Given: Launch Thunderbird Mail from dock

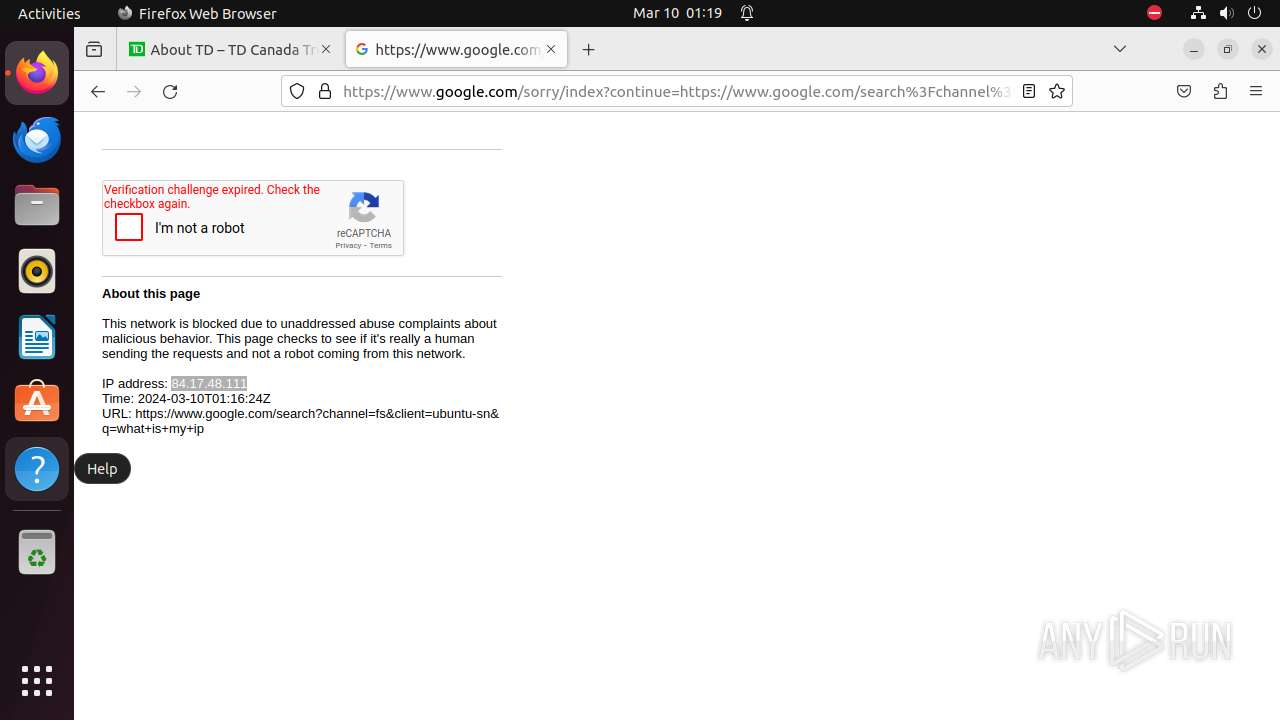Looking at the screenshot, I should tap(37, 139).
